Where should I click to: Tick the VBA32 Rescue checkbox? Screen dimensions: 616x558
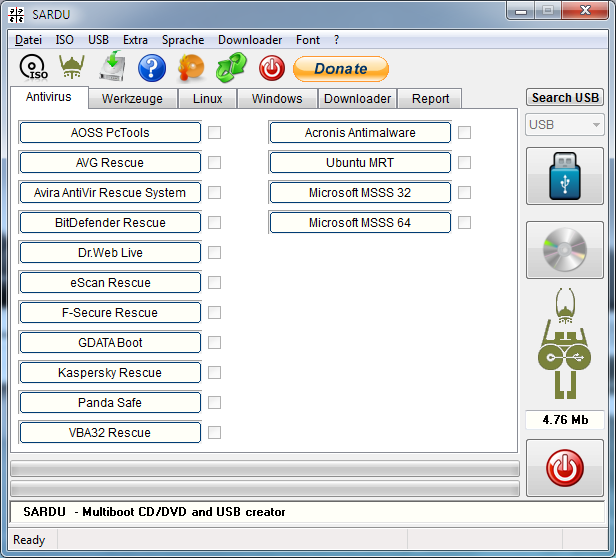[214, 433]
